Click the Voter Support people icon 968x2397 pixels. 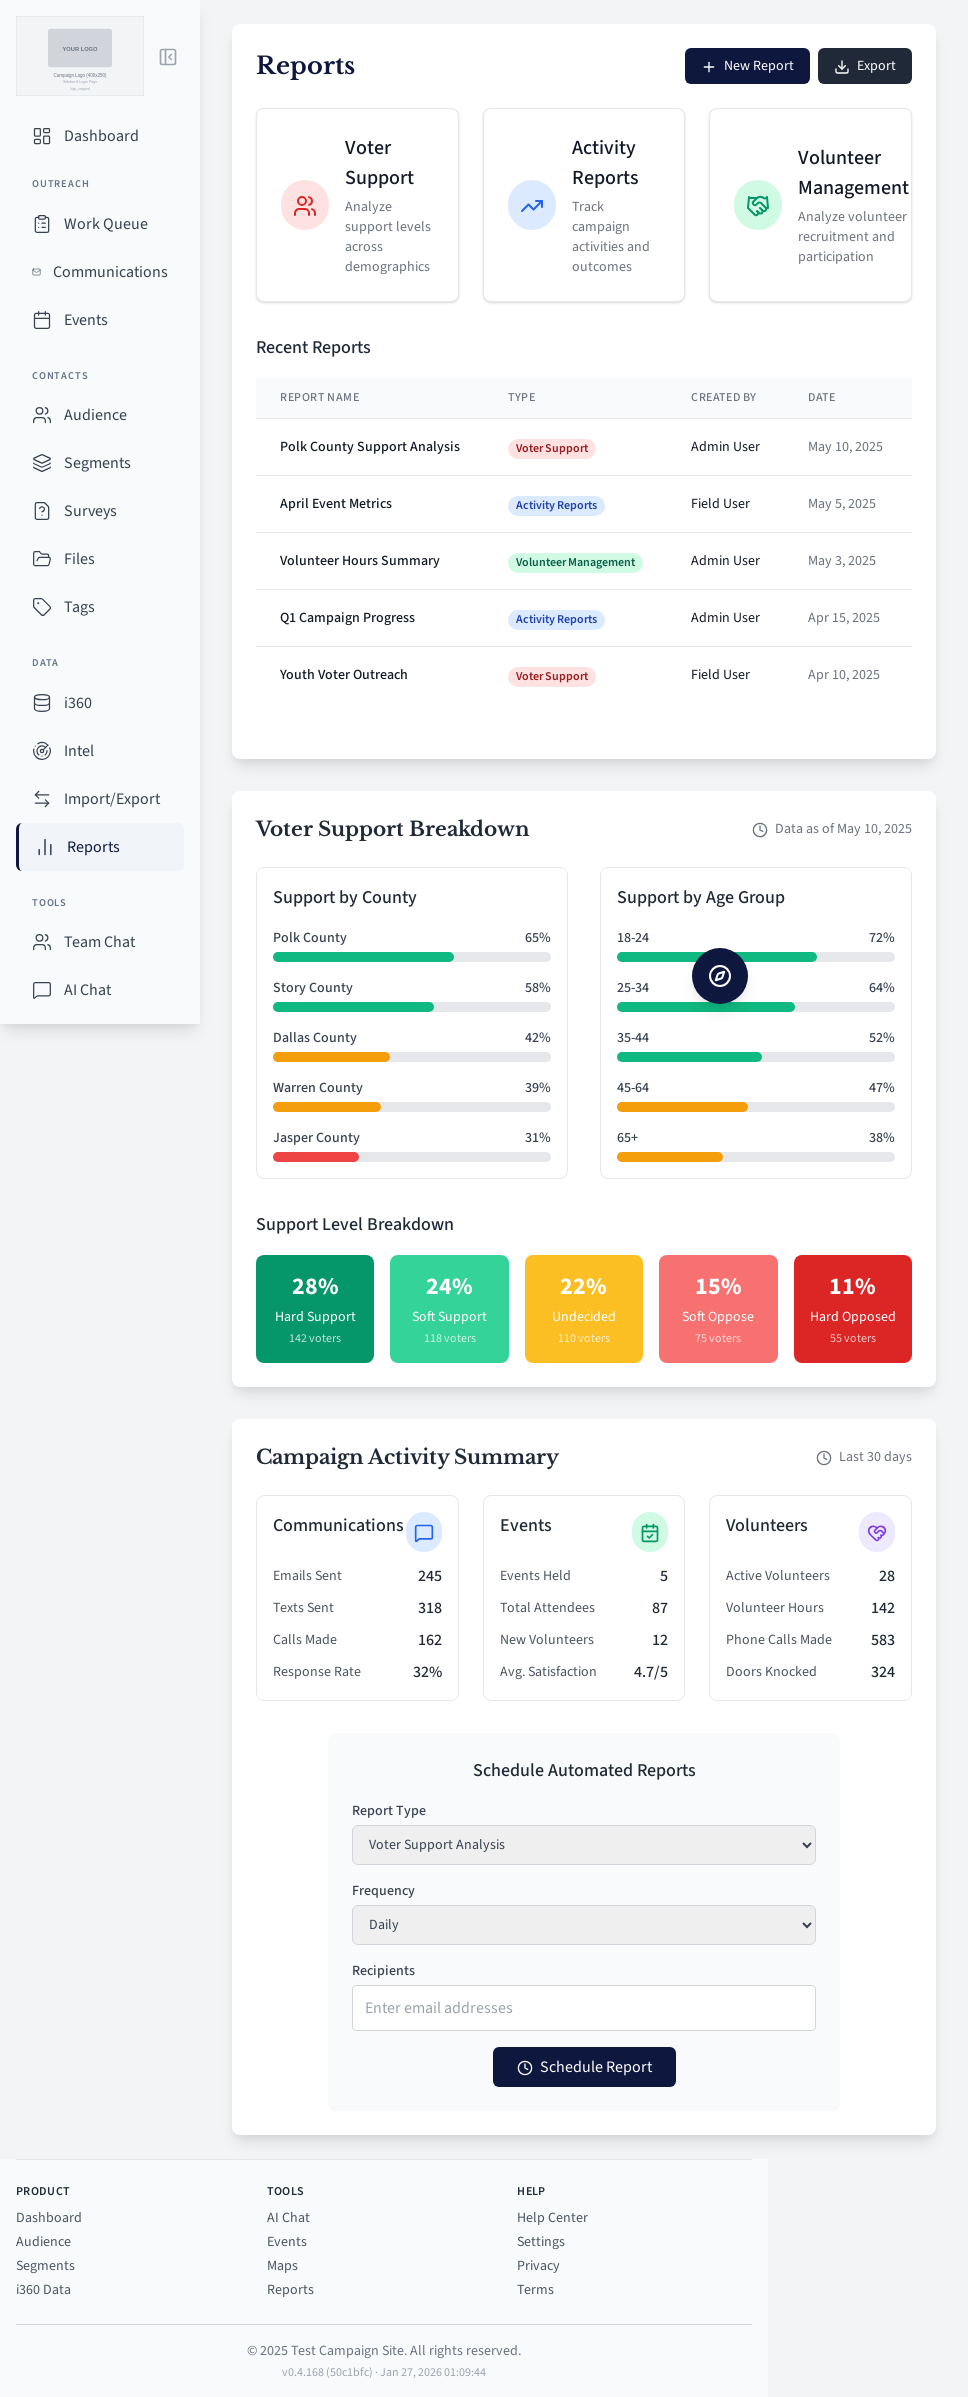pyautogui.click(x=305, y=205)
